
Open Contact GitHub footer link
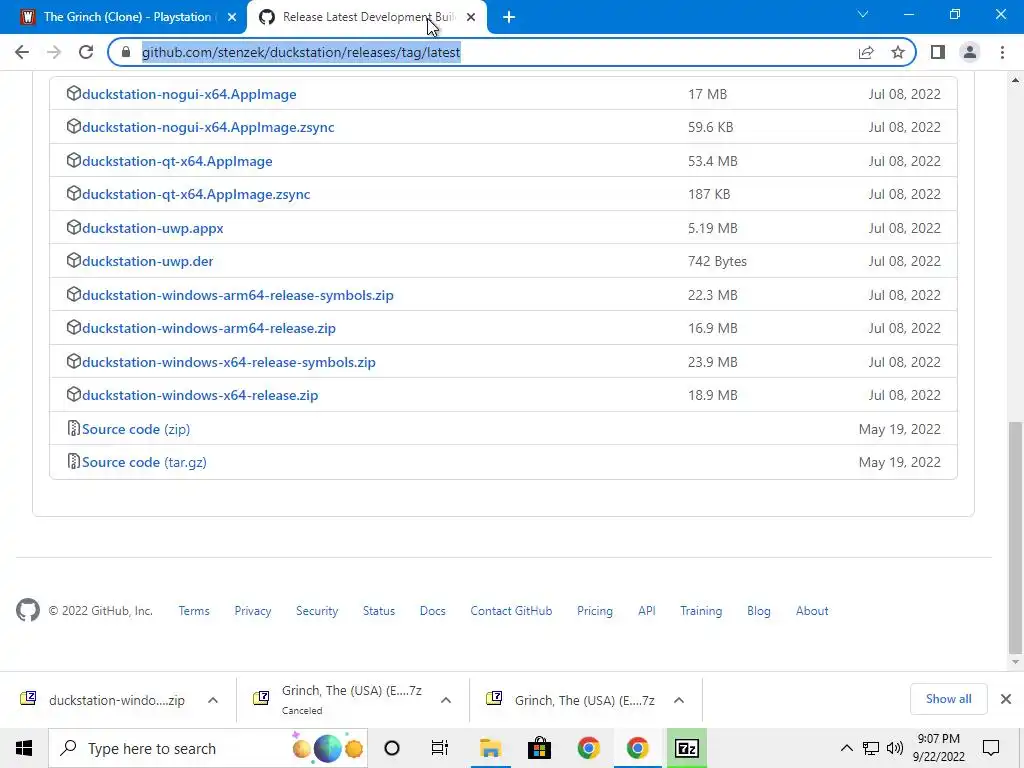click(x=511, y=611)
